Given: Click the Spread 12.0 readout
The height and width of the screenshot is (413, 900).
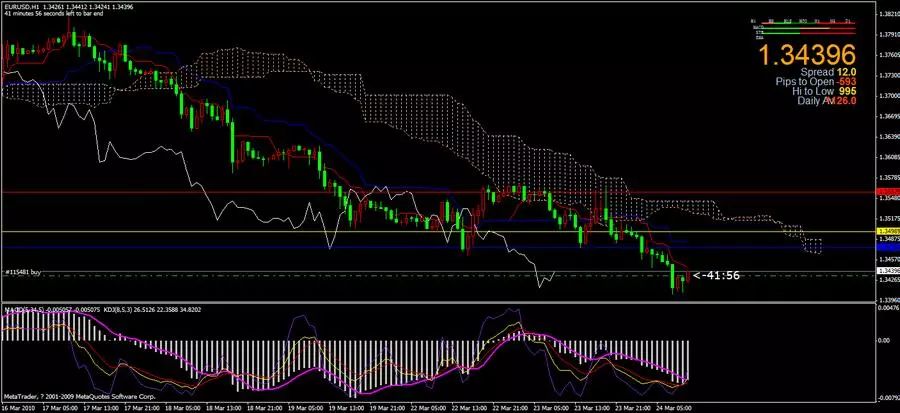Looking at the screenshot, I should tap(829, 72).
